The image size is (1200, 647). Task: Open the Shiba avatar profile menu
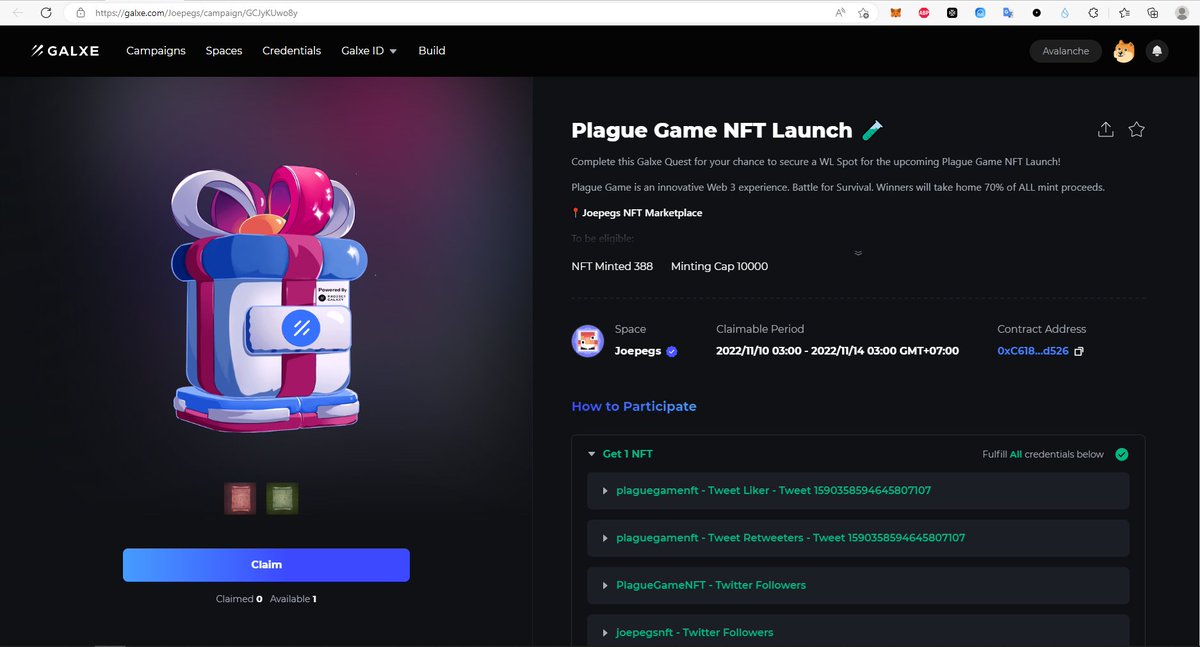1124,51
